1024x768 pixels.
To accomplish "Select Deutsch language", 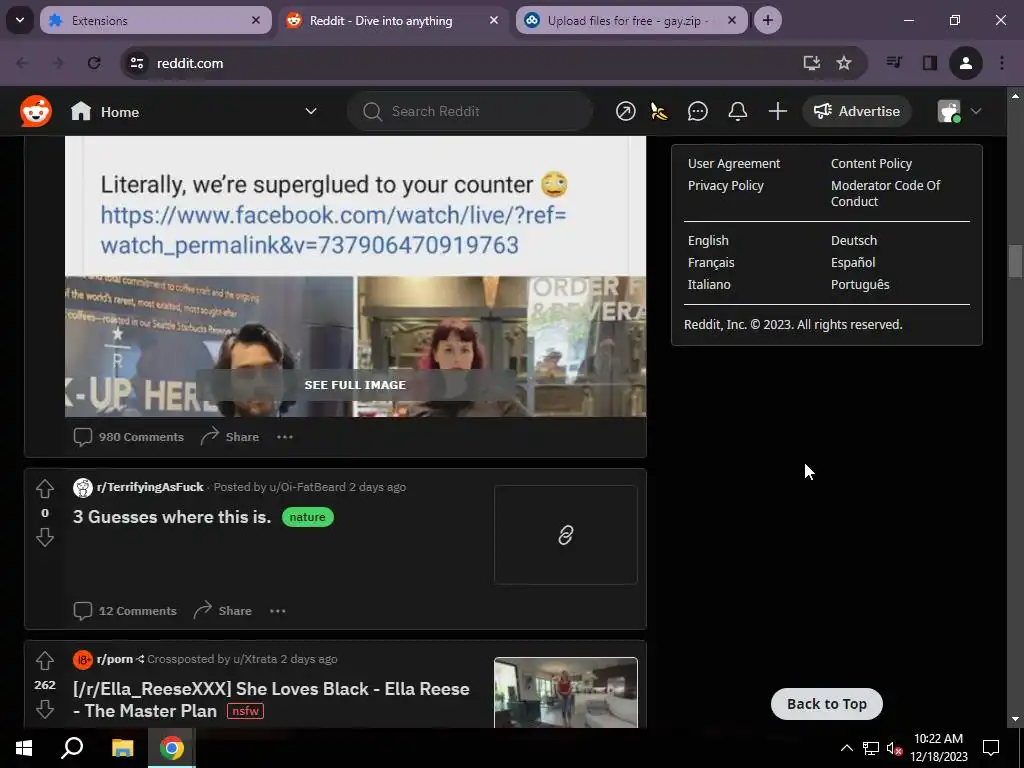I will [854, 240].
